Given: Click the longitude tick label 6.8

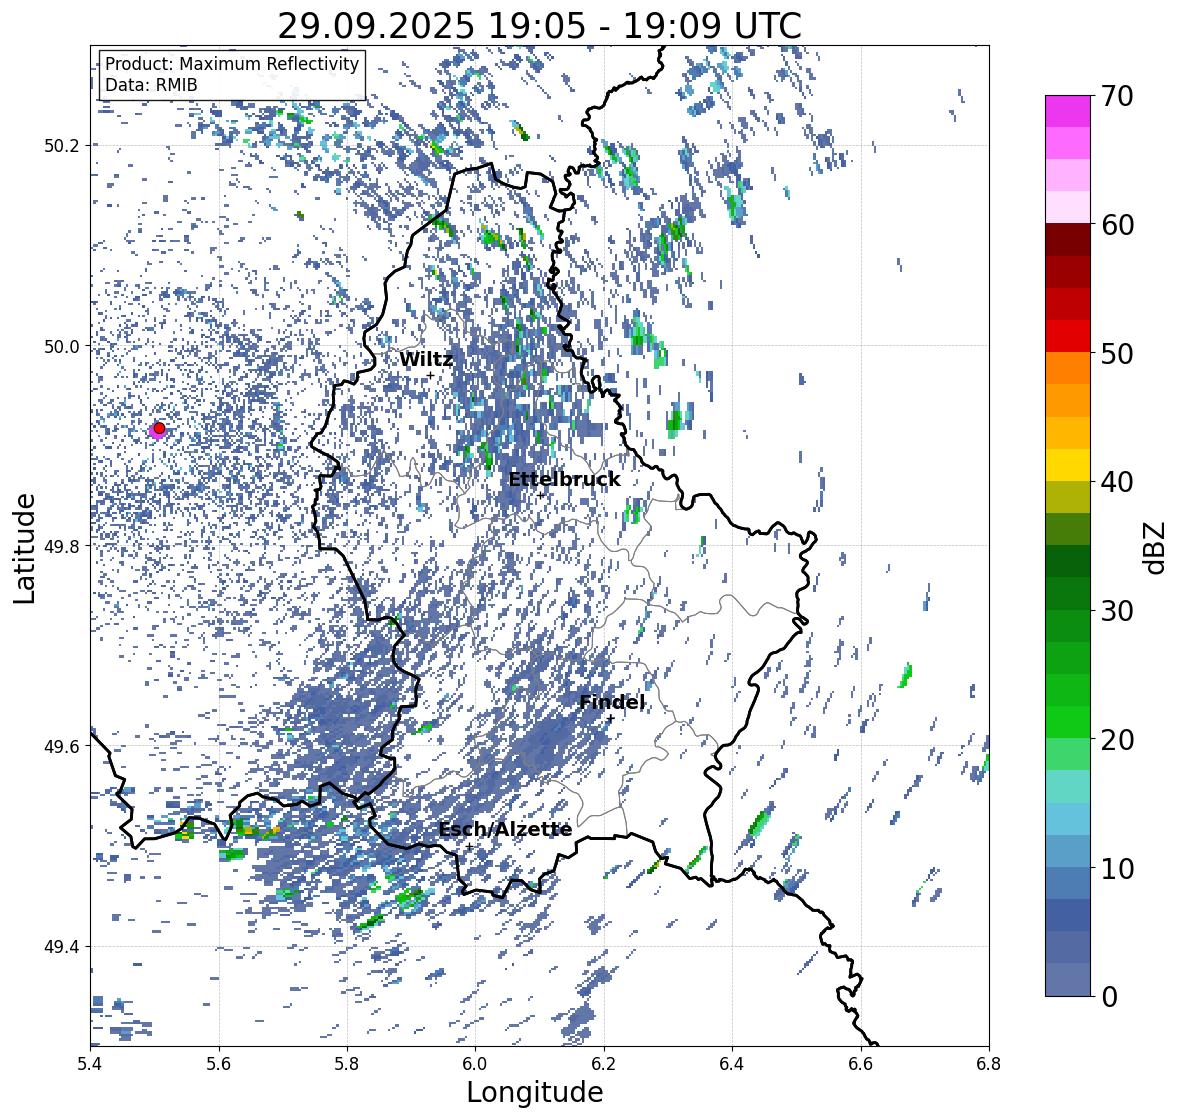Looking at the screenshot, I should [x=988, y=1064].
